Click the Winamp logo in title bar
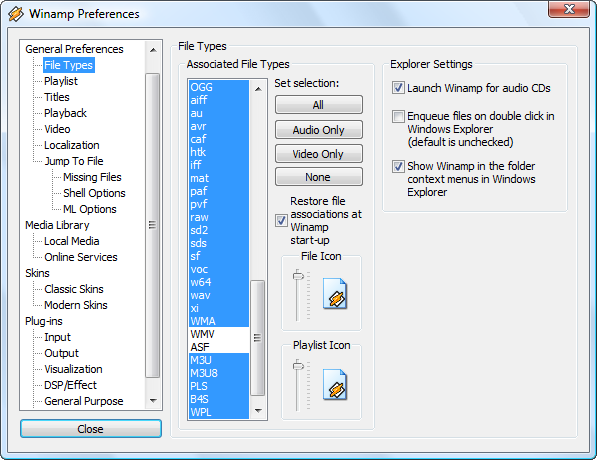The height and width of the screenshot is (460, 597). click(x=16, y=14)
